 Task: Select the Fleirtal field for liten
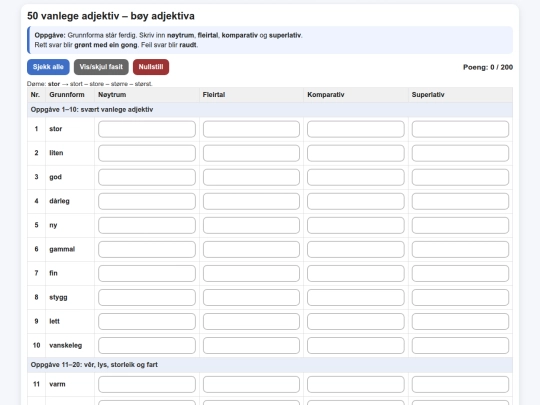tap(251, 153)
